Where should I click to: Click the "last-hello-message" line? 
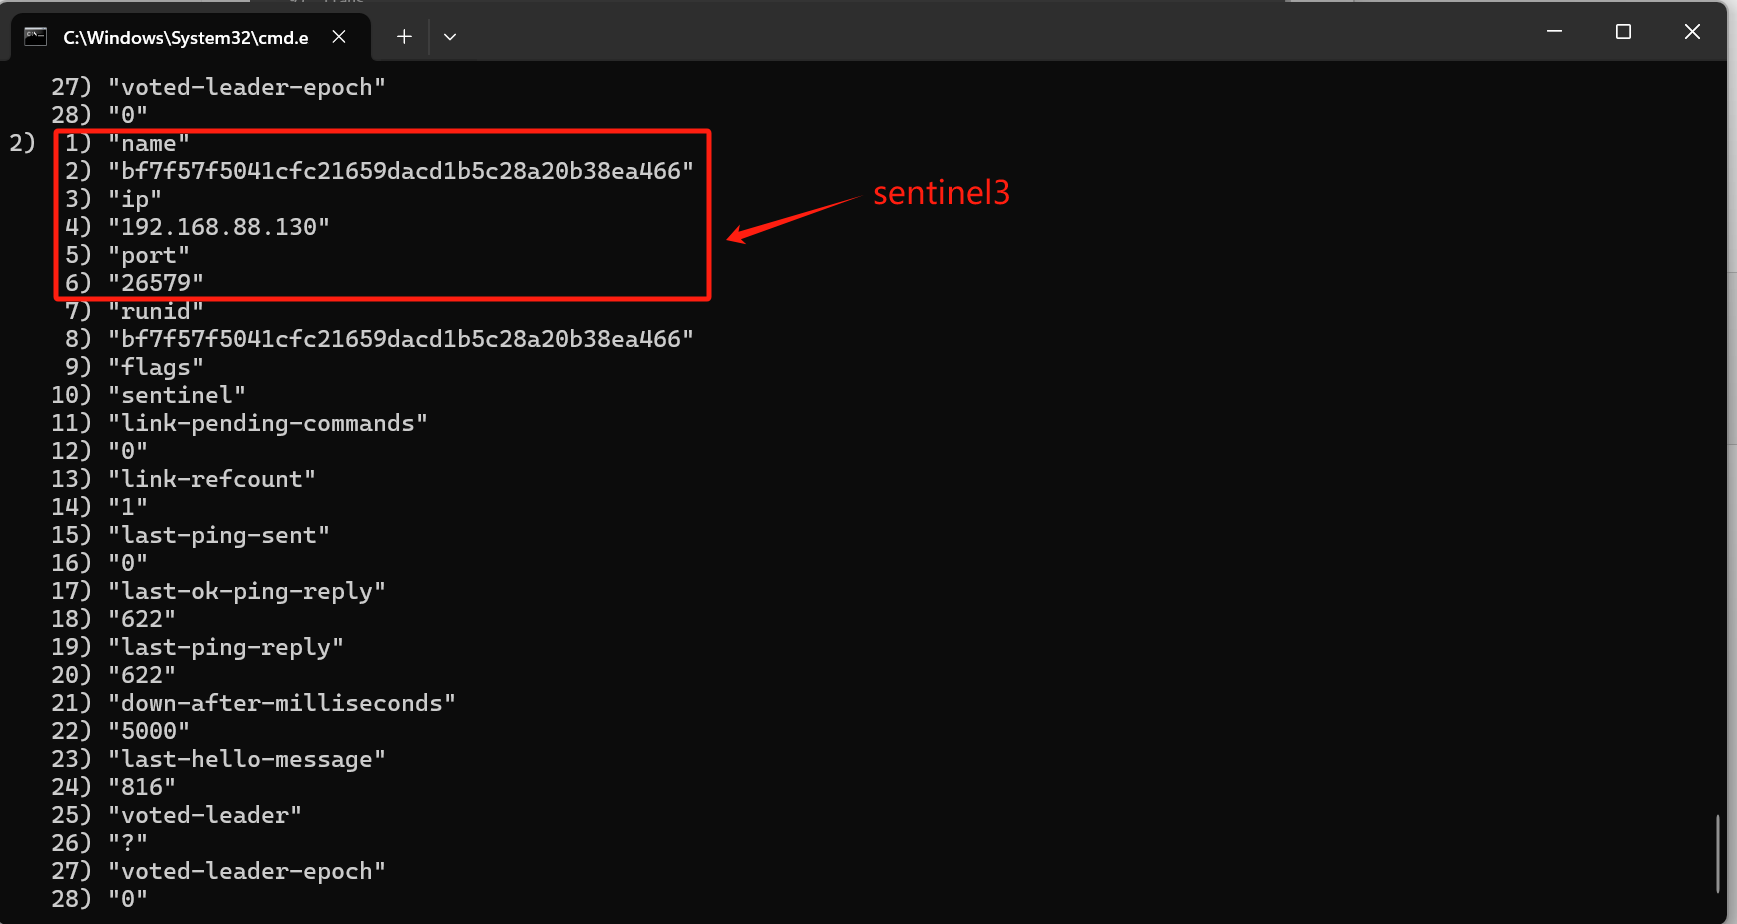tap(247, 760)
